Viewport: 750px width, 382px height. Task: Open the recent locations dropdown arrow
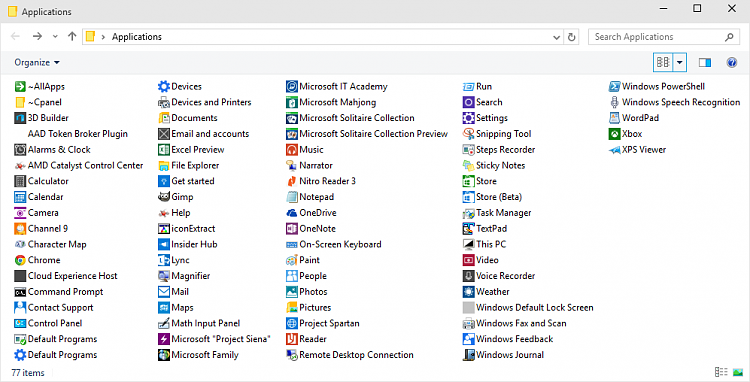[x=55, y=36]
